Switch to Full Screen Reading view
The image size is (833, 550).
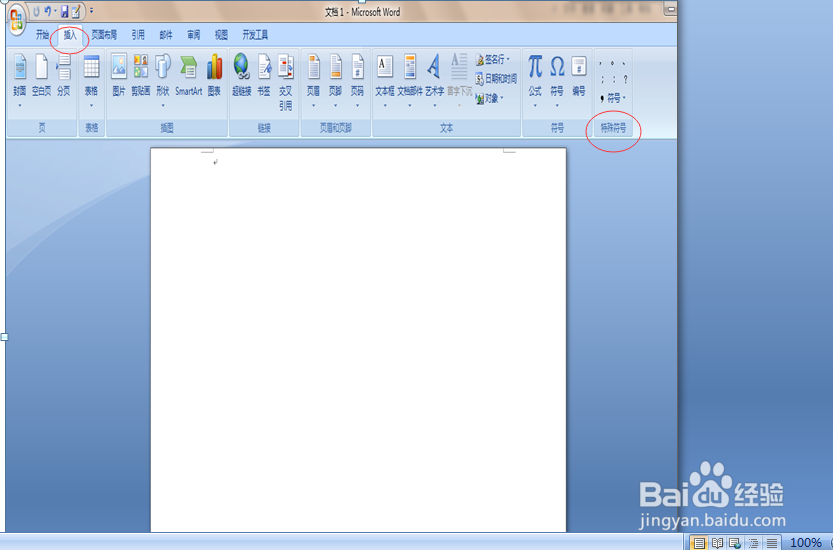tap(717, 543)
